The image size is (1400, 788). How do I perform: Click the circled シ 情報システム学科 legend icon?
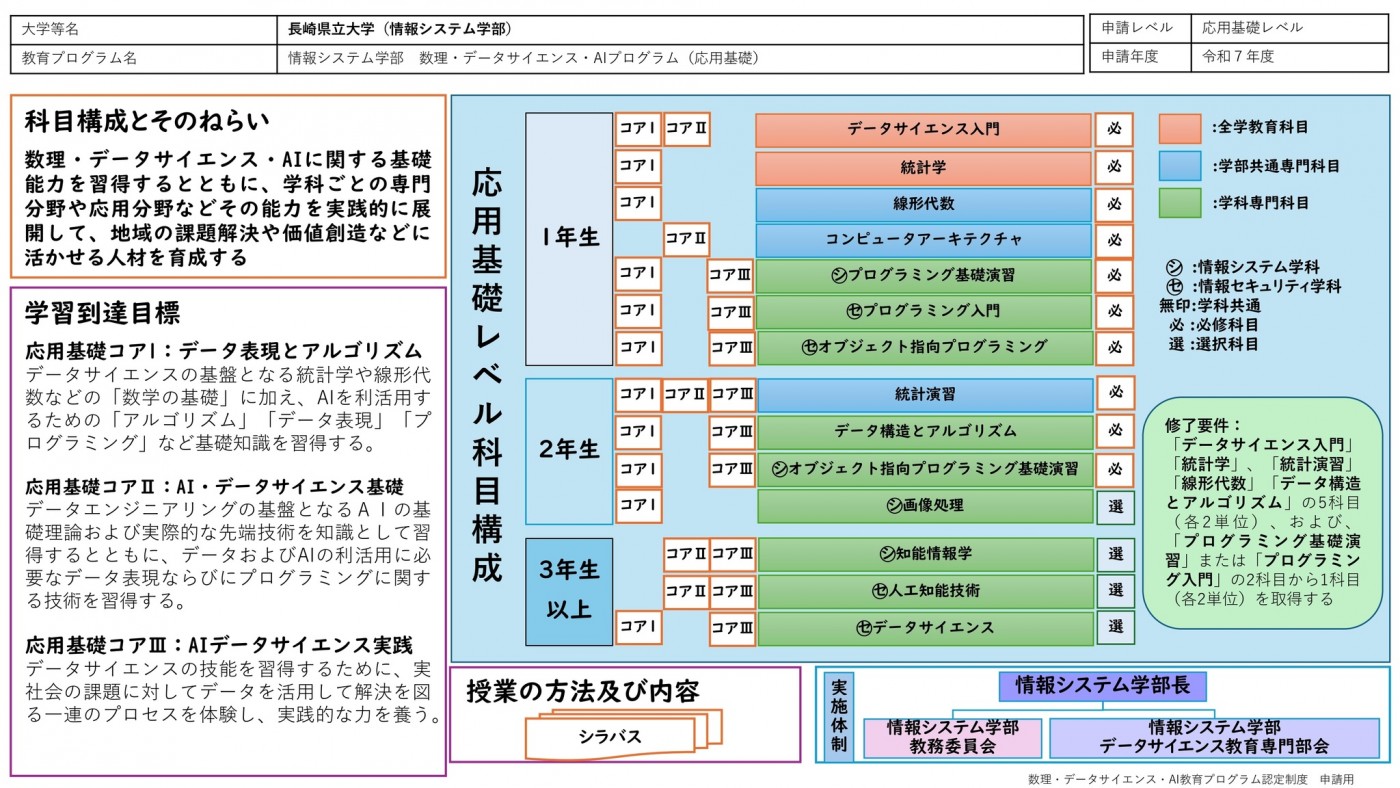(1175, 267)
